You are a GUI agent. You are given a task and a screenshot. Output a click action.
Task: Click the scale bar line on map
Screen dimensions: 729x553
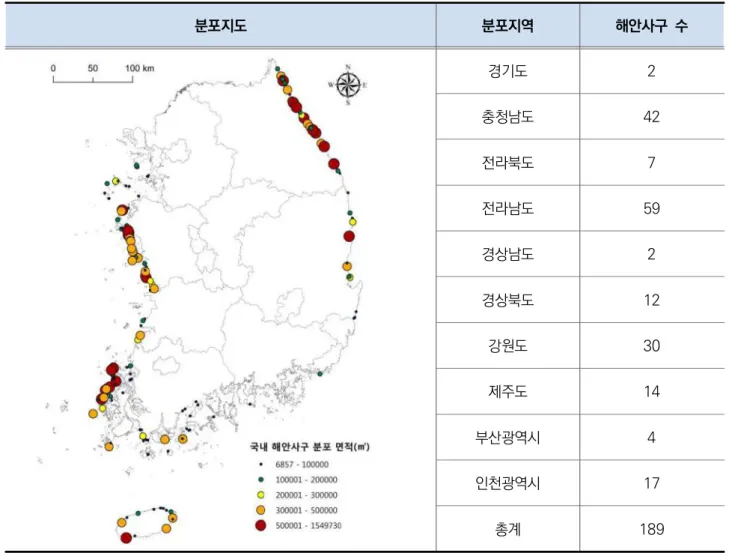93,80
